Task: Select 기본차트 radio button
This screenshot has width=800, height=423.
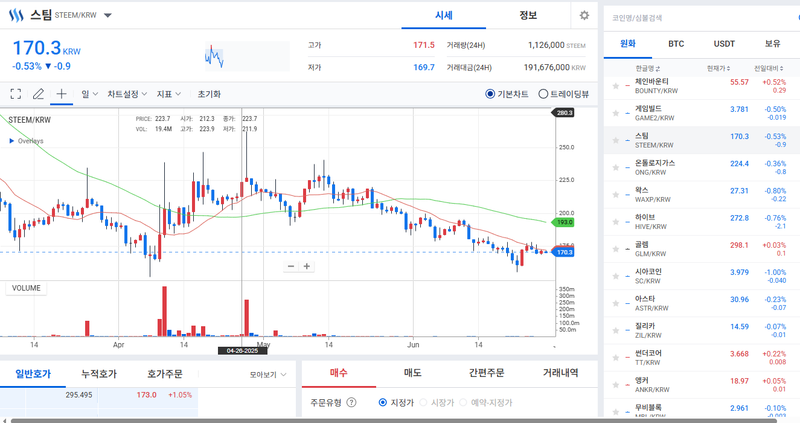Action: pos(490,94)
